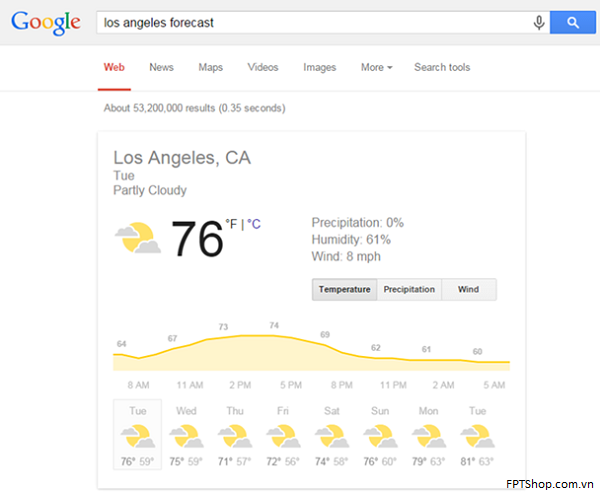Click the blue search magnifier button
The width and height of the screenshot is (600, 493).
572,23
